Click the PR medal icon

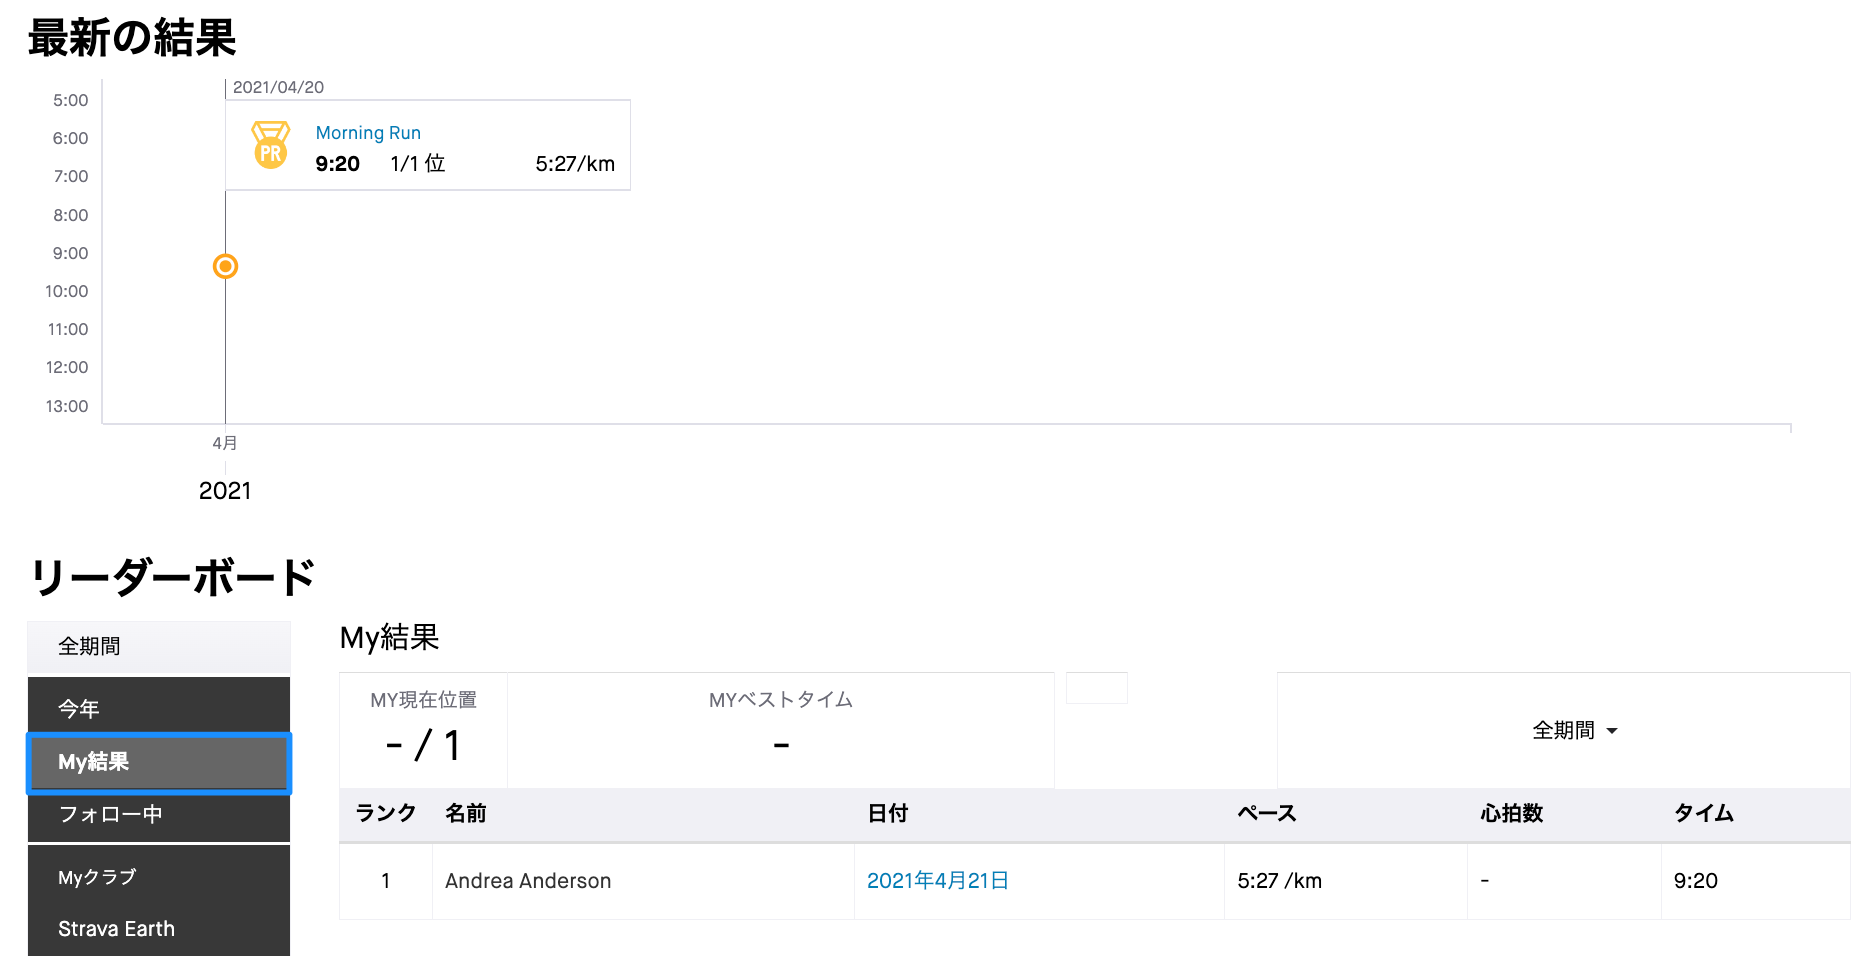(270, 145)
